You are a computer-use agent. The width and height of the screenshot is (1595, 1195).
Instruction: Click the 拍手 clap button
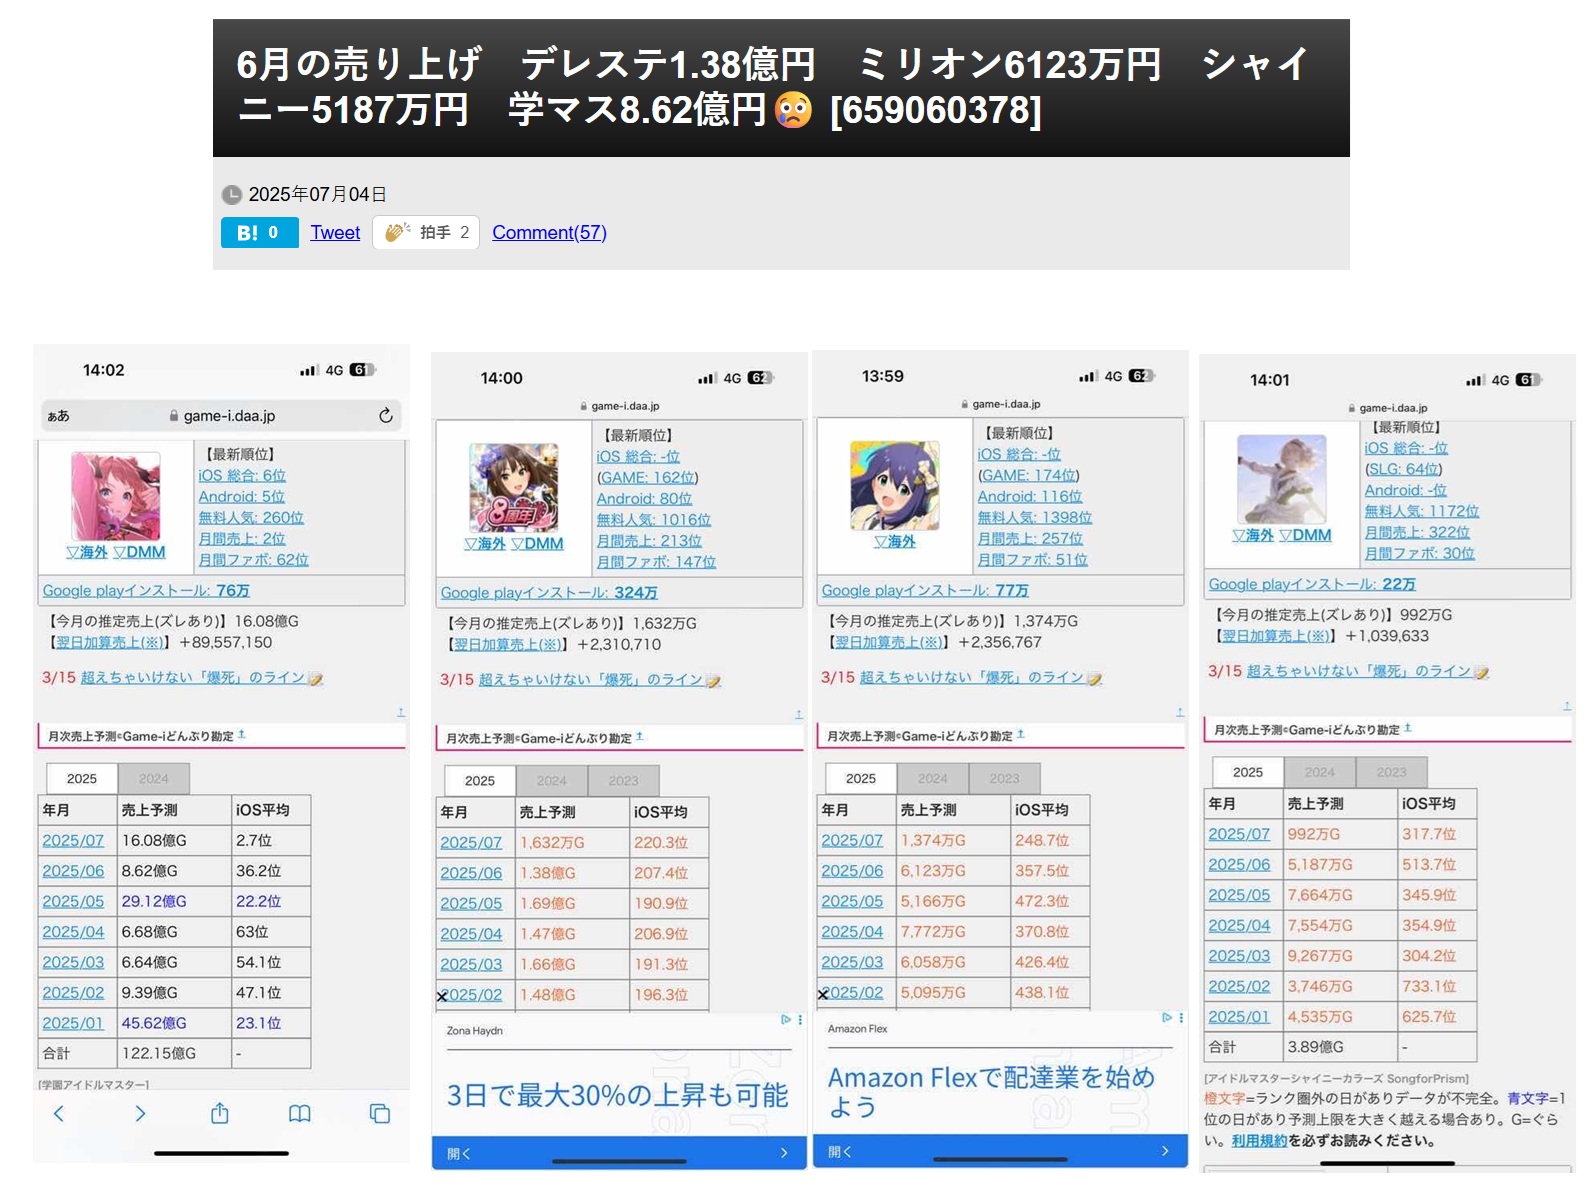point(426,232)
